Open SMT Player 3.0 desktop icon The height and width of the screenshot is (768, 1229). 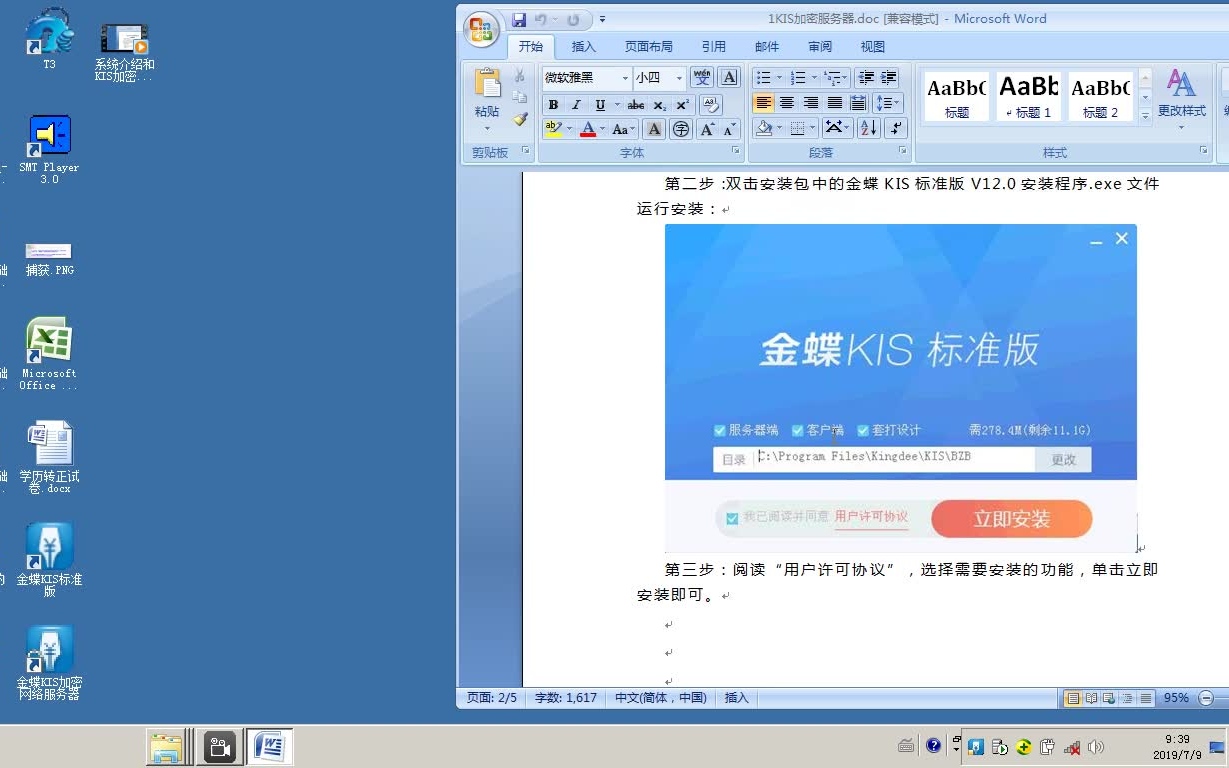tap(49, 149)
